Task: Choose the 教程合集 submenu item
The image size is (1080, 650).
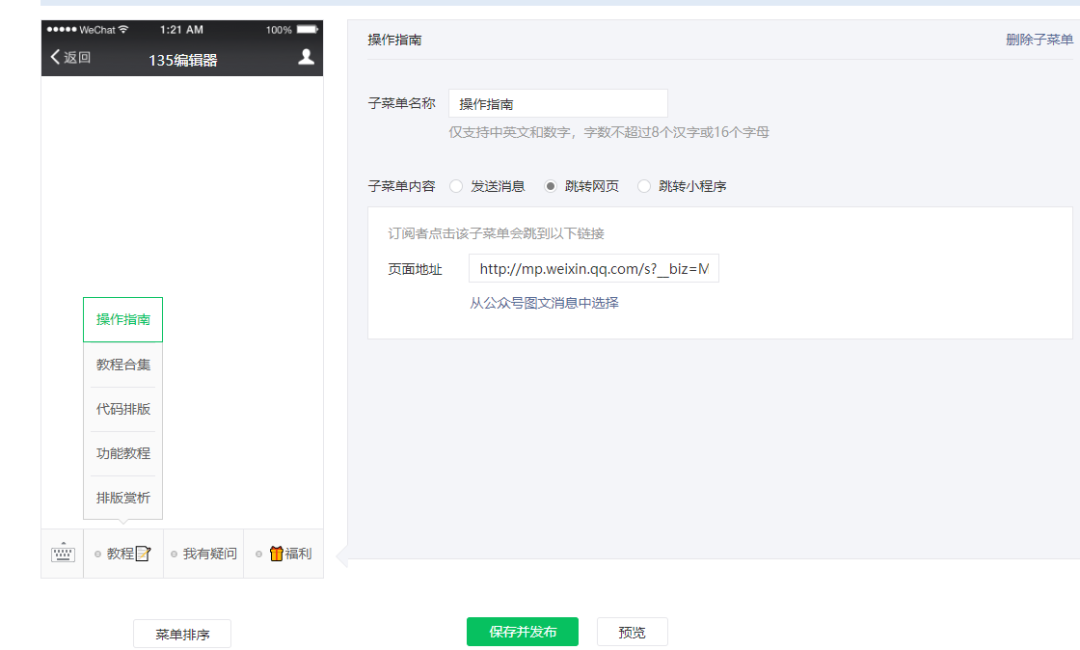Action: pyautogui.click(x=123, y=364)
